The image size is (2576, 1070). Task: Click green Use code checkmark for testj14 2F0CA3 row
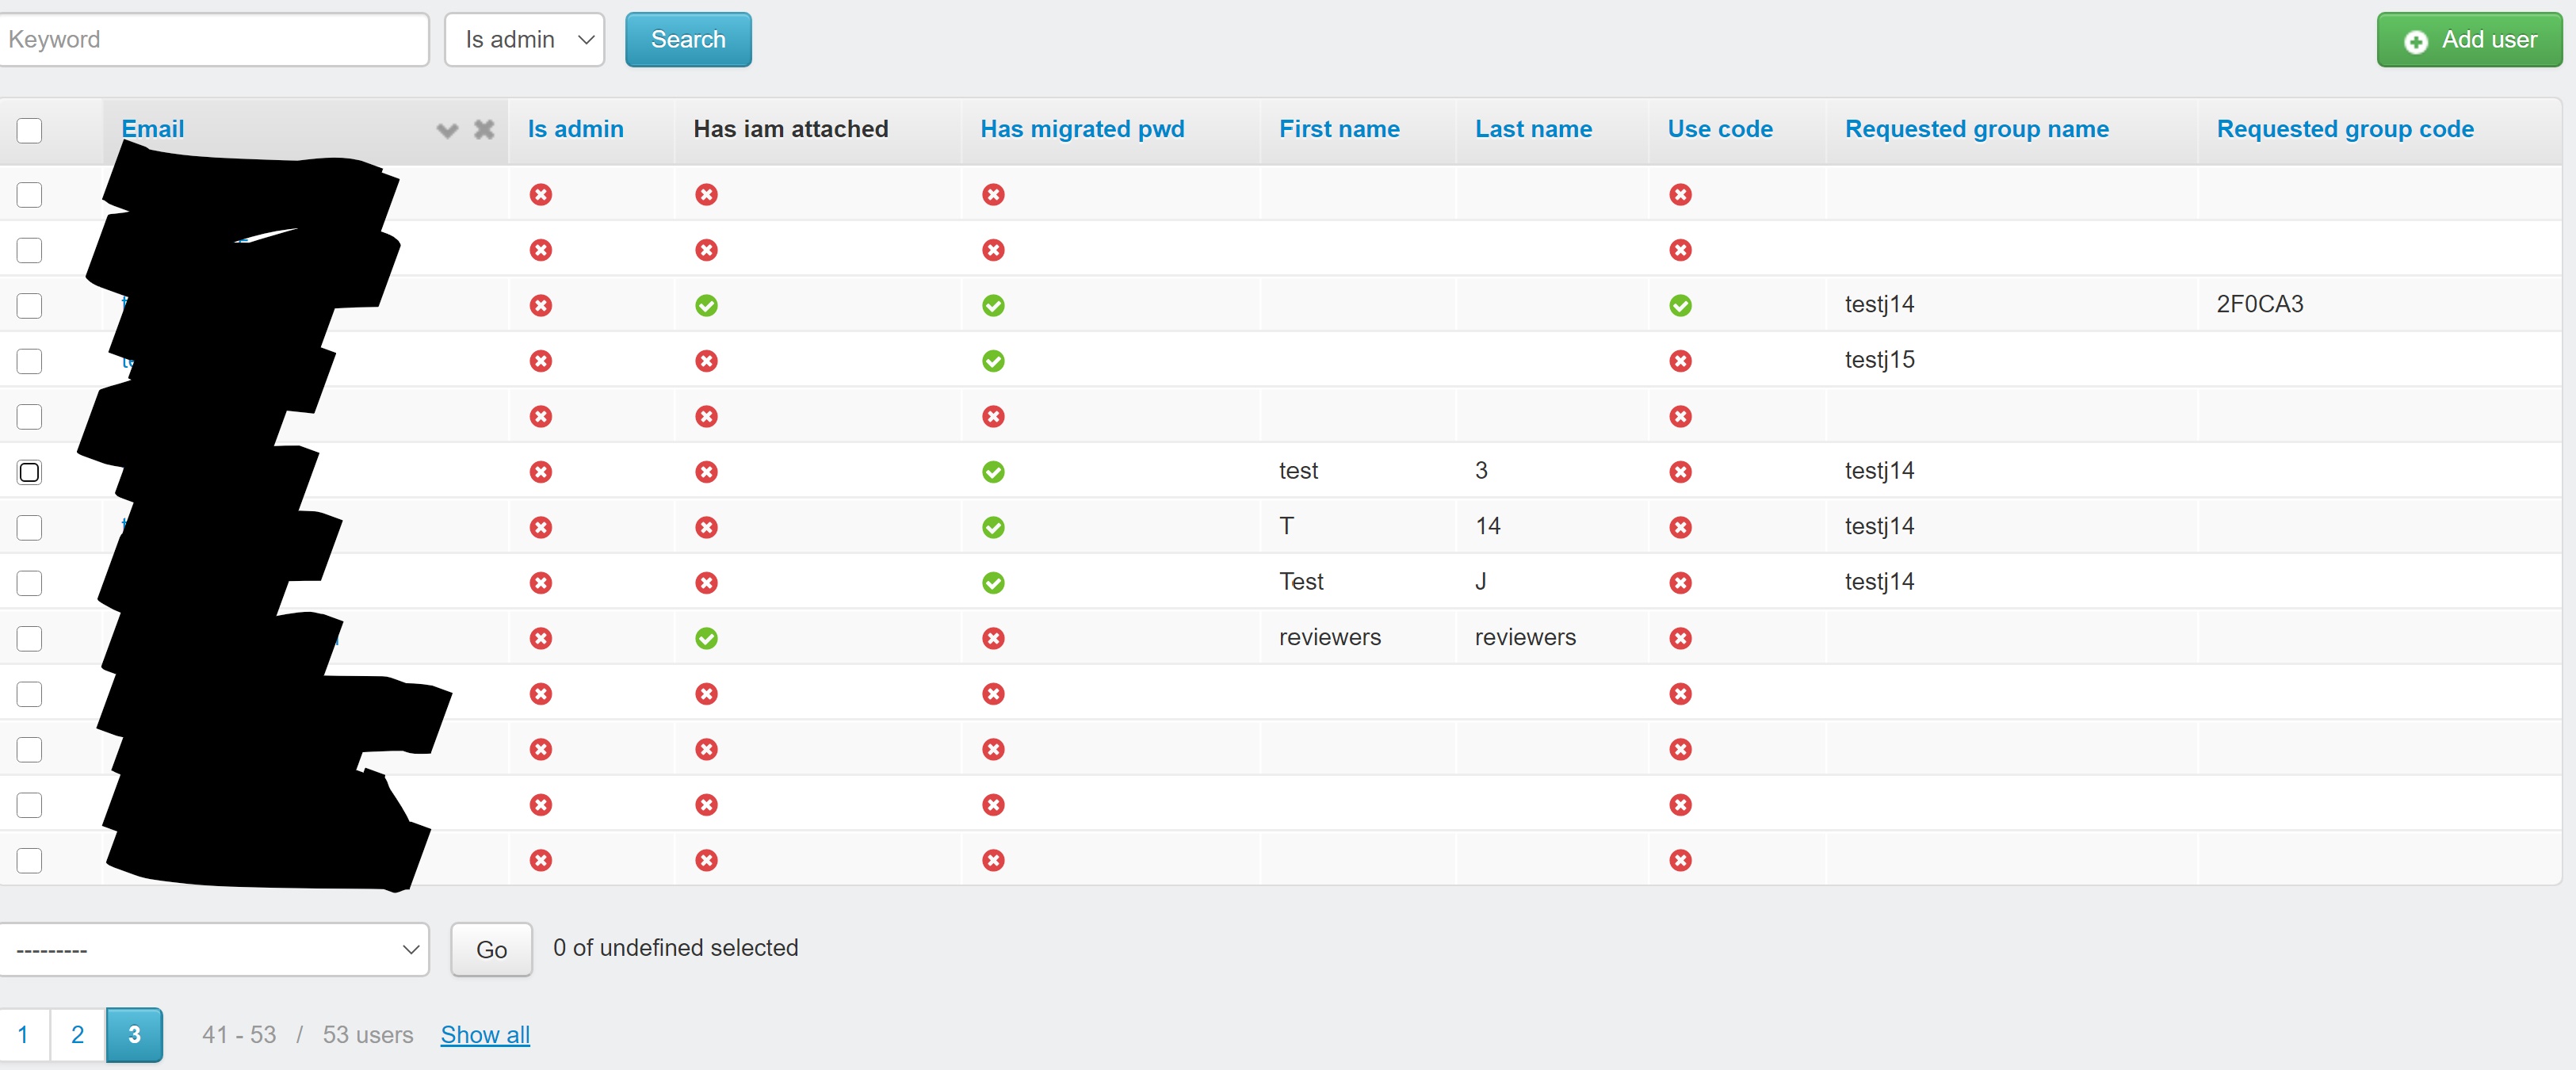point(1680,305)
